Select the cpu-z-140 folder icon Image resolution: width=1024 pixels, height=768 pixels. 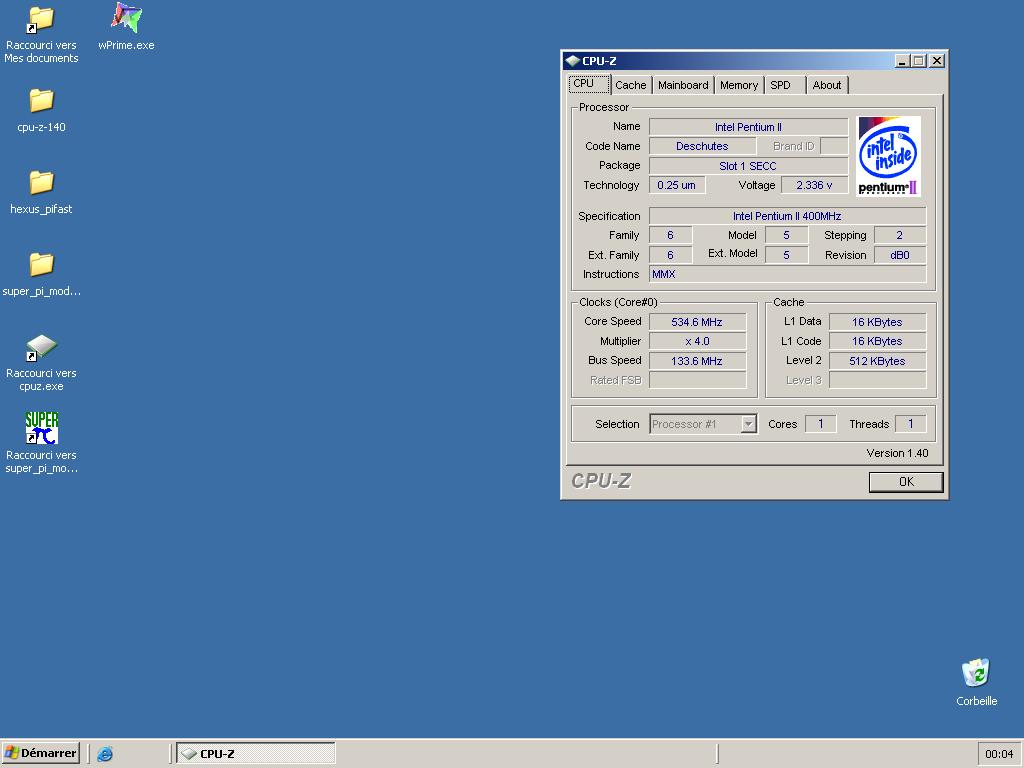pyautogui.click(x=41, y=101)
